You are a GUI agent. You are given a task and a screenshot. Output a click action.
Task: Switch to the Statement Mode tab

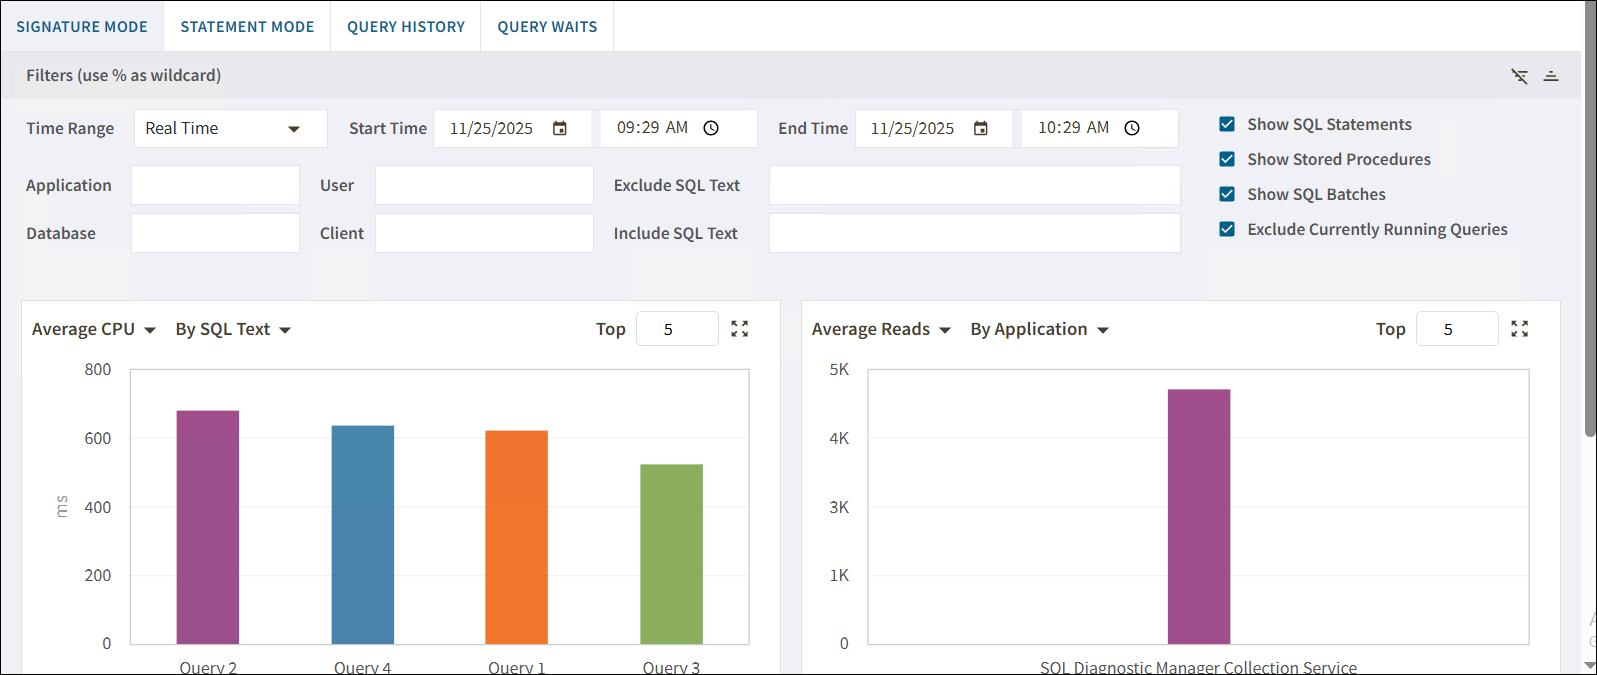click(247, 27)
